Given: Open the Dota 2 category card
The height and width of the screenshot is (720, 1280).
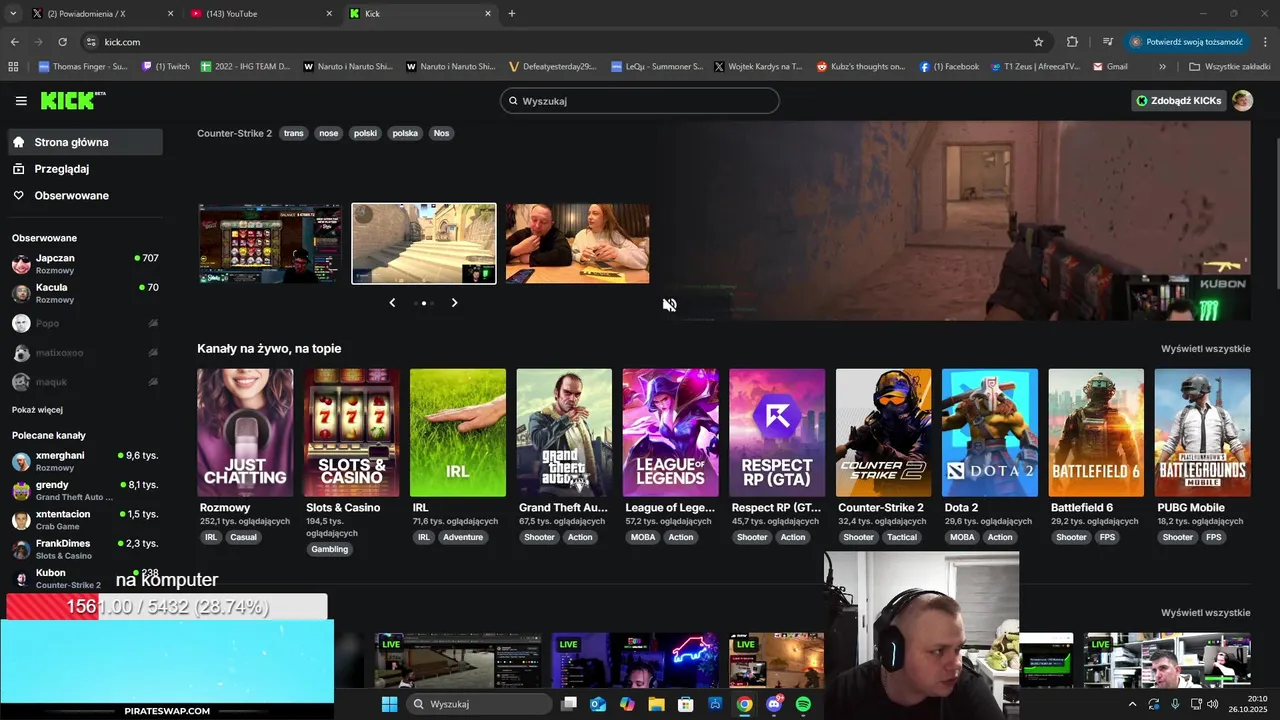Looking at the screenshot, I should (x=990, y=433).
